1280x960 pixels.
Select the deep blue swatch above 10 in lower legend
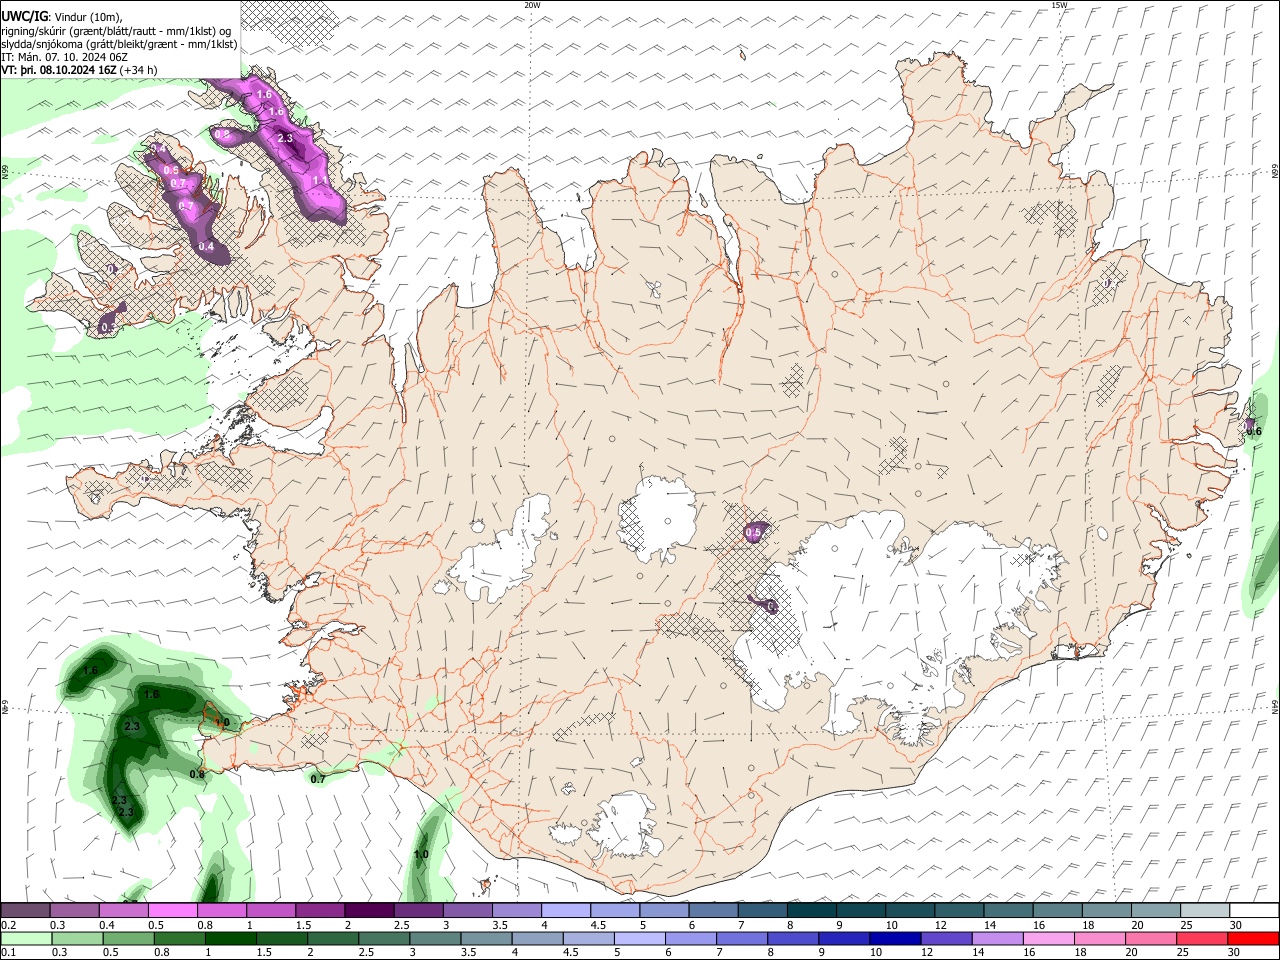pos(895,938)
